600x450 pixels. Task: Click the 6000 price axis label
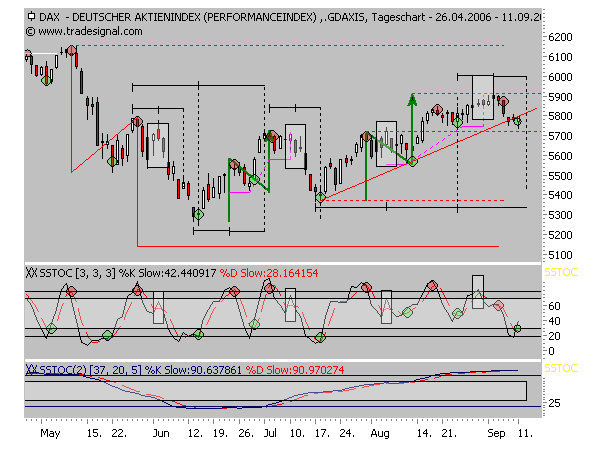(x=560, y=77)
